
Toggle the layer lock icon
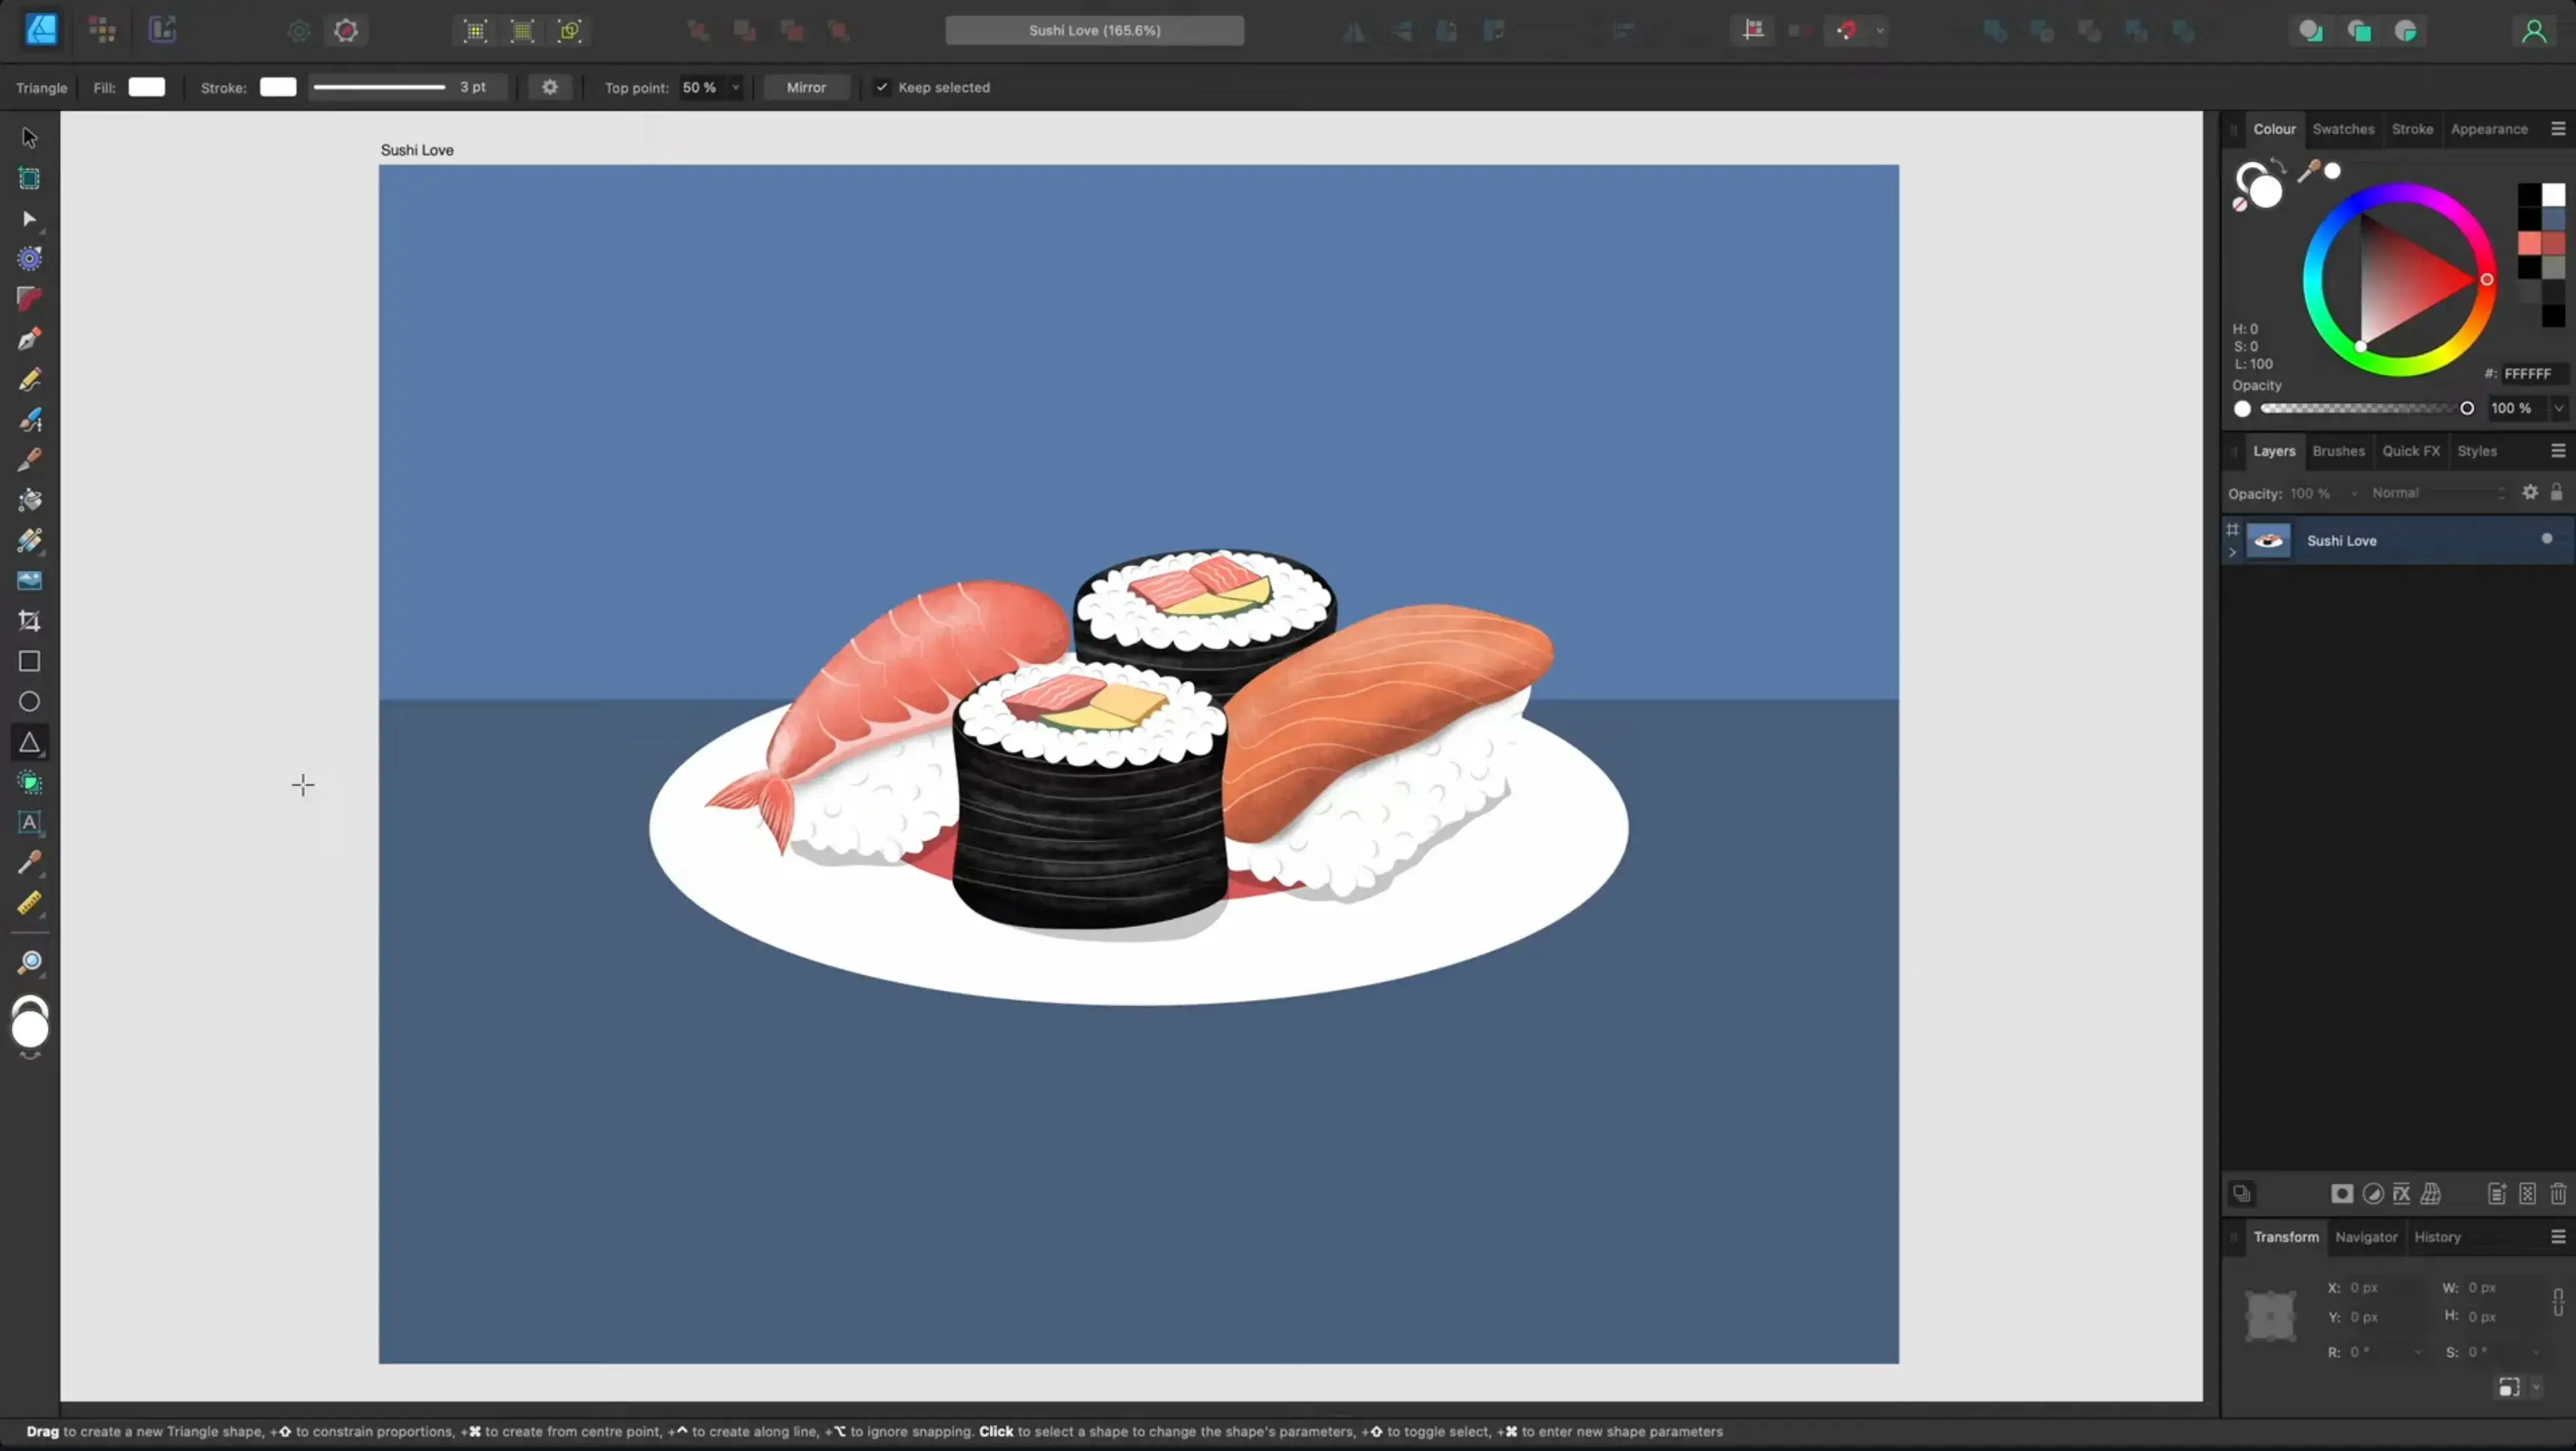2556,492
